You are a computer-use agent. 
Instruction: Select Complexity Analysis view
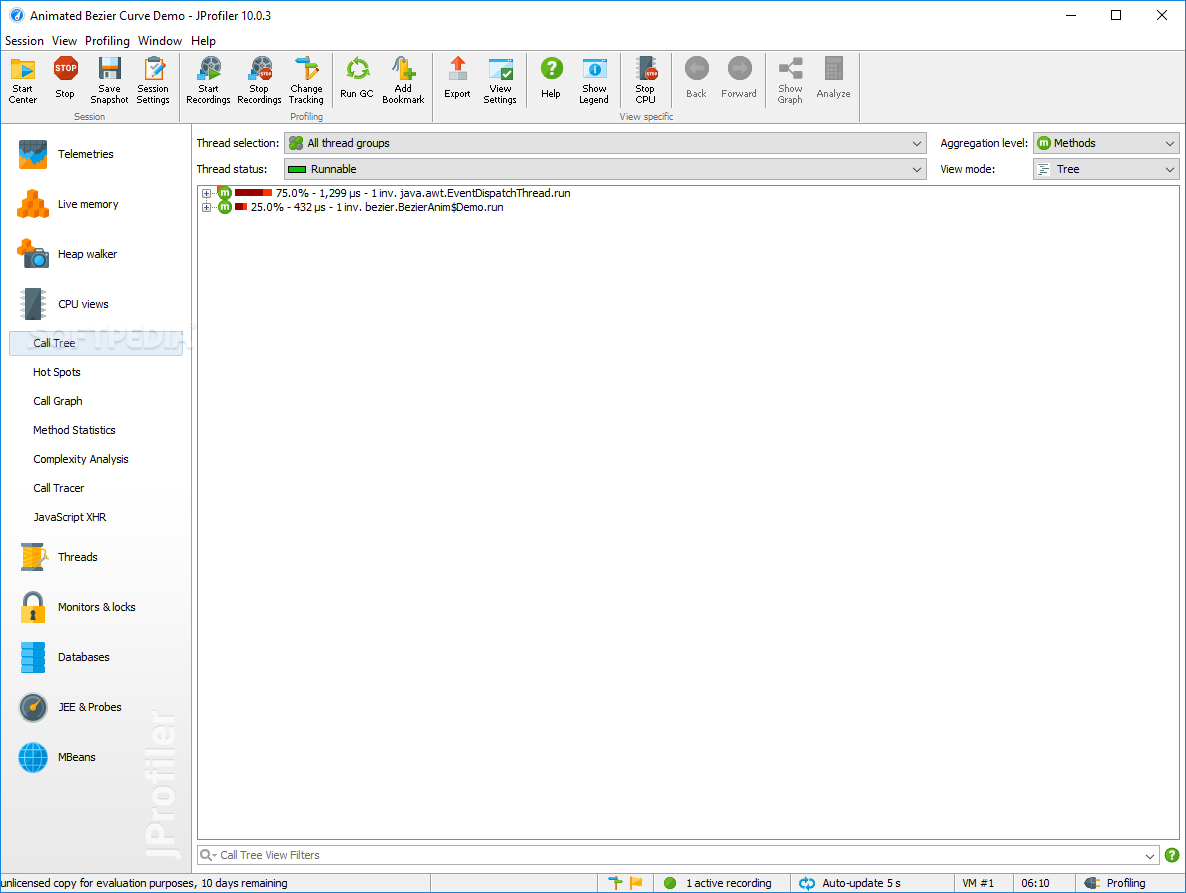tap(81, 459)
